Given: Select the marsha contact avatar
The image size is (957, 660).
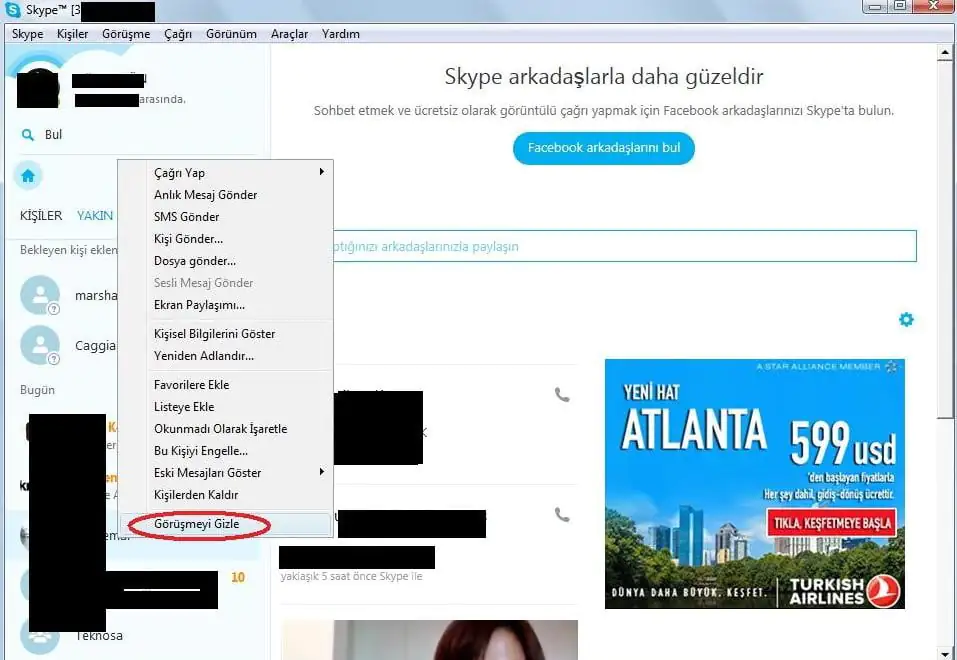Looking at the screenshot, I should pos(40,296).
